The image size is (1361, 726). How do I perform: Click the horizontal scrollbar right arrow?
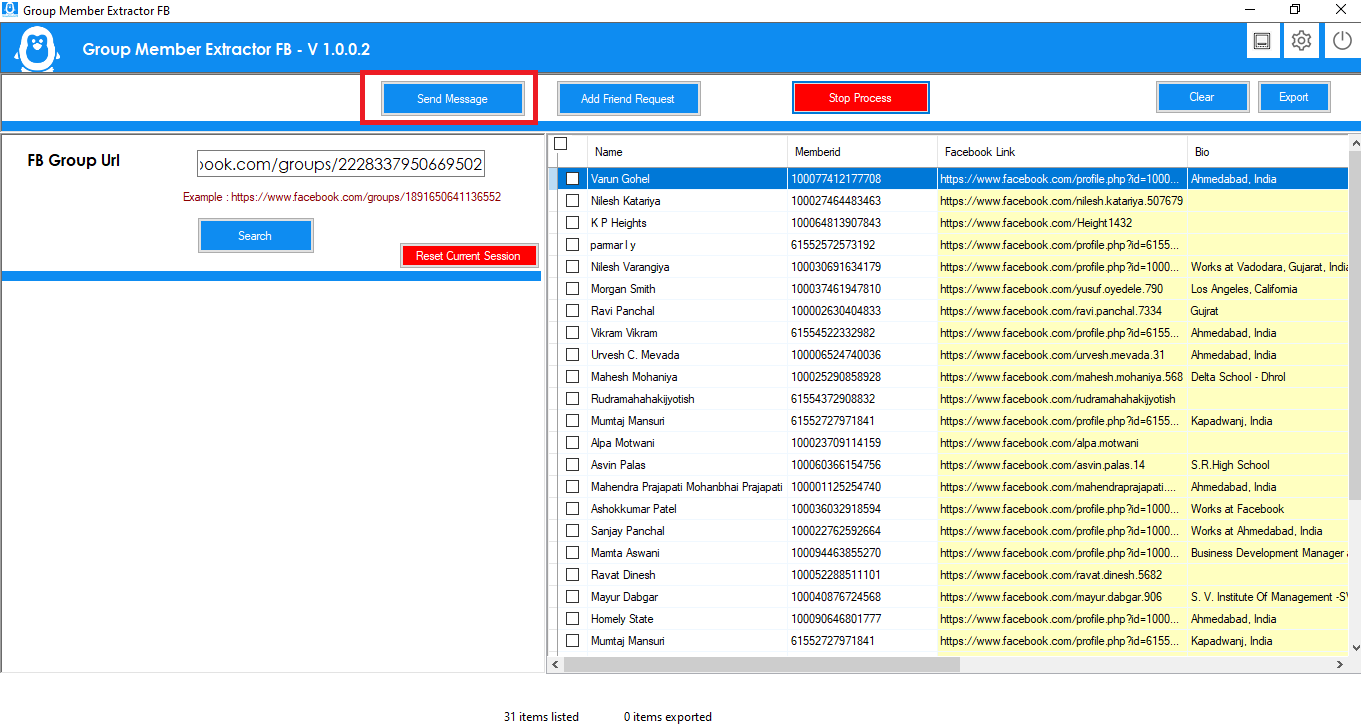click(1340, 664)
